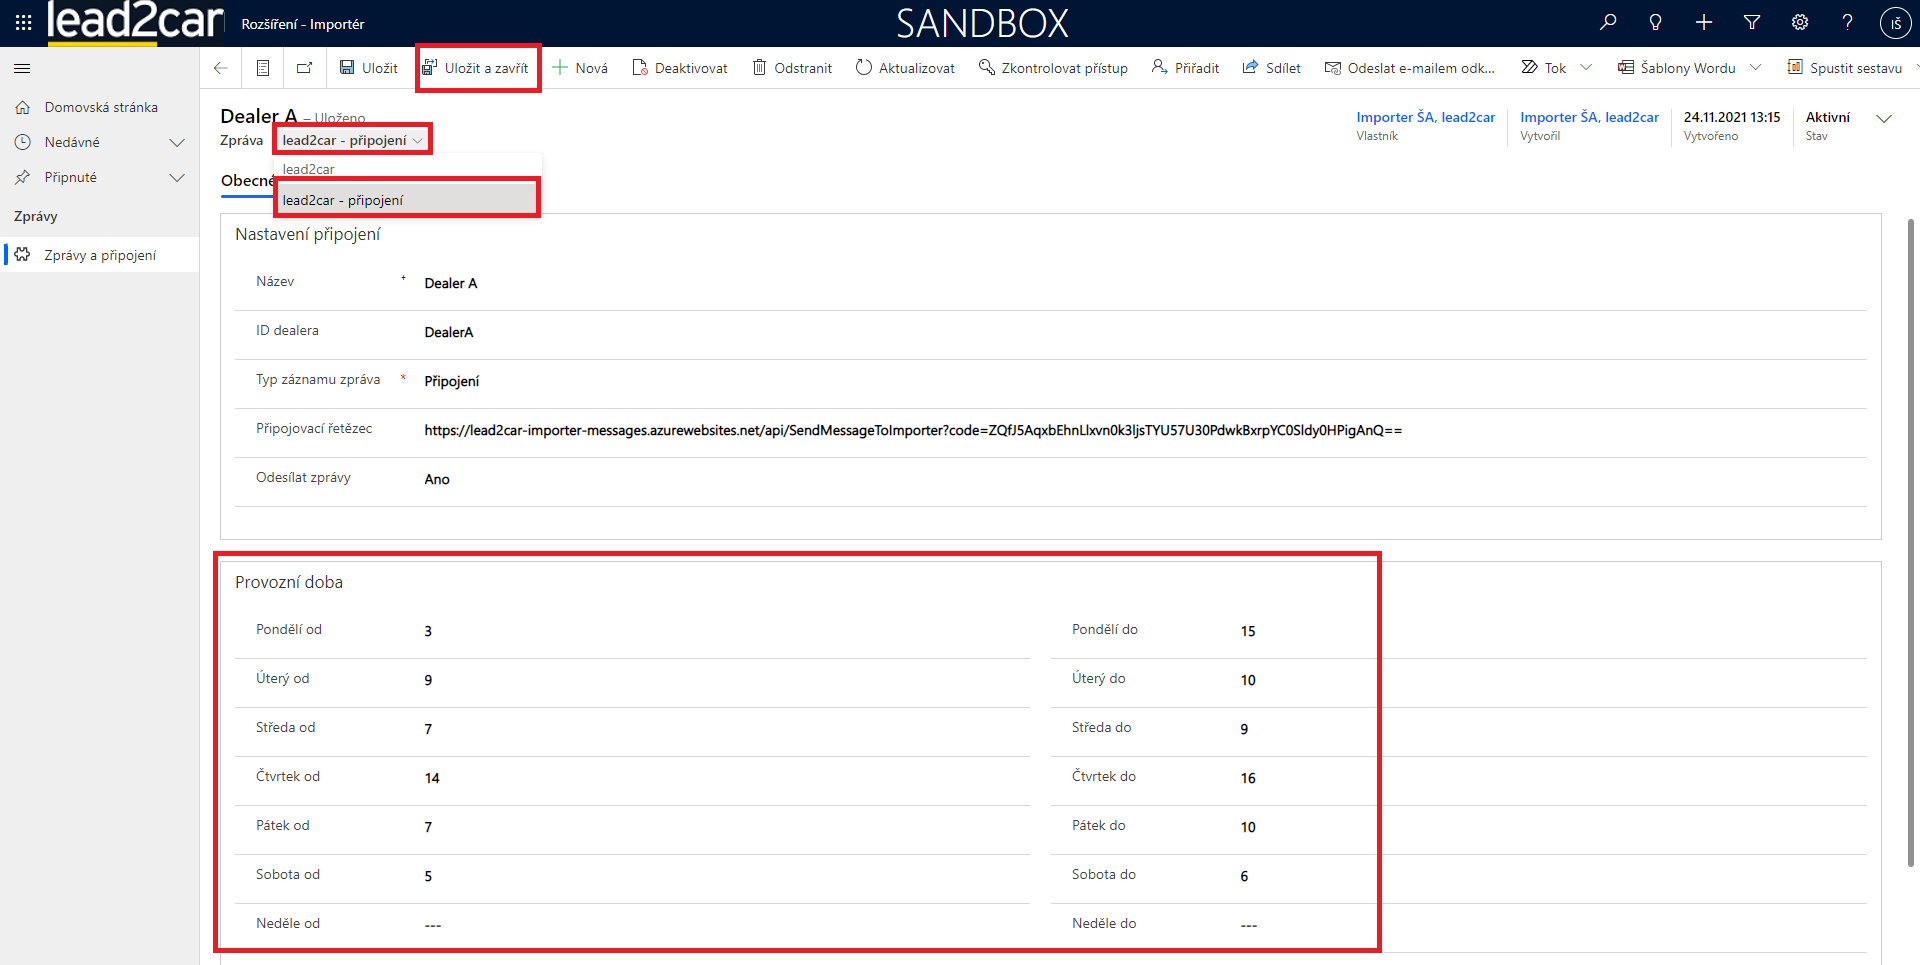Open the settings gear icon
1920x965 pixels.
tap(1800, 22)
